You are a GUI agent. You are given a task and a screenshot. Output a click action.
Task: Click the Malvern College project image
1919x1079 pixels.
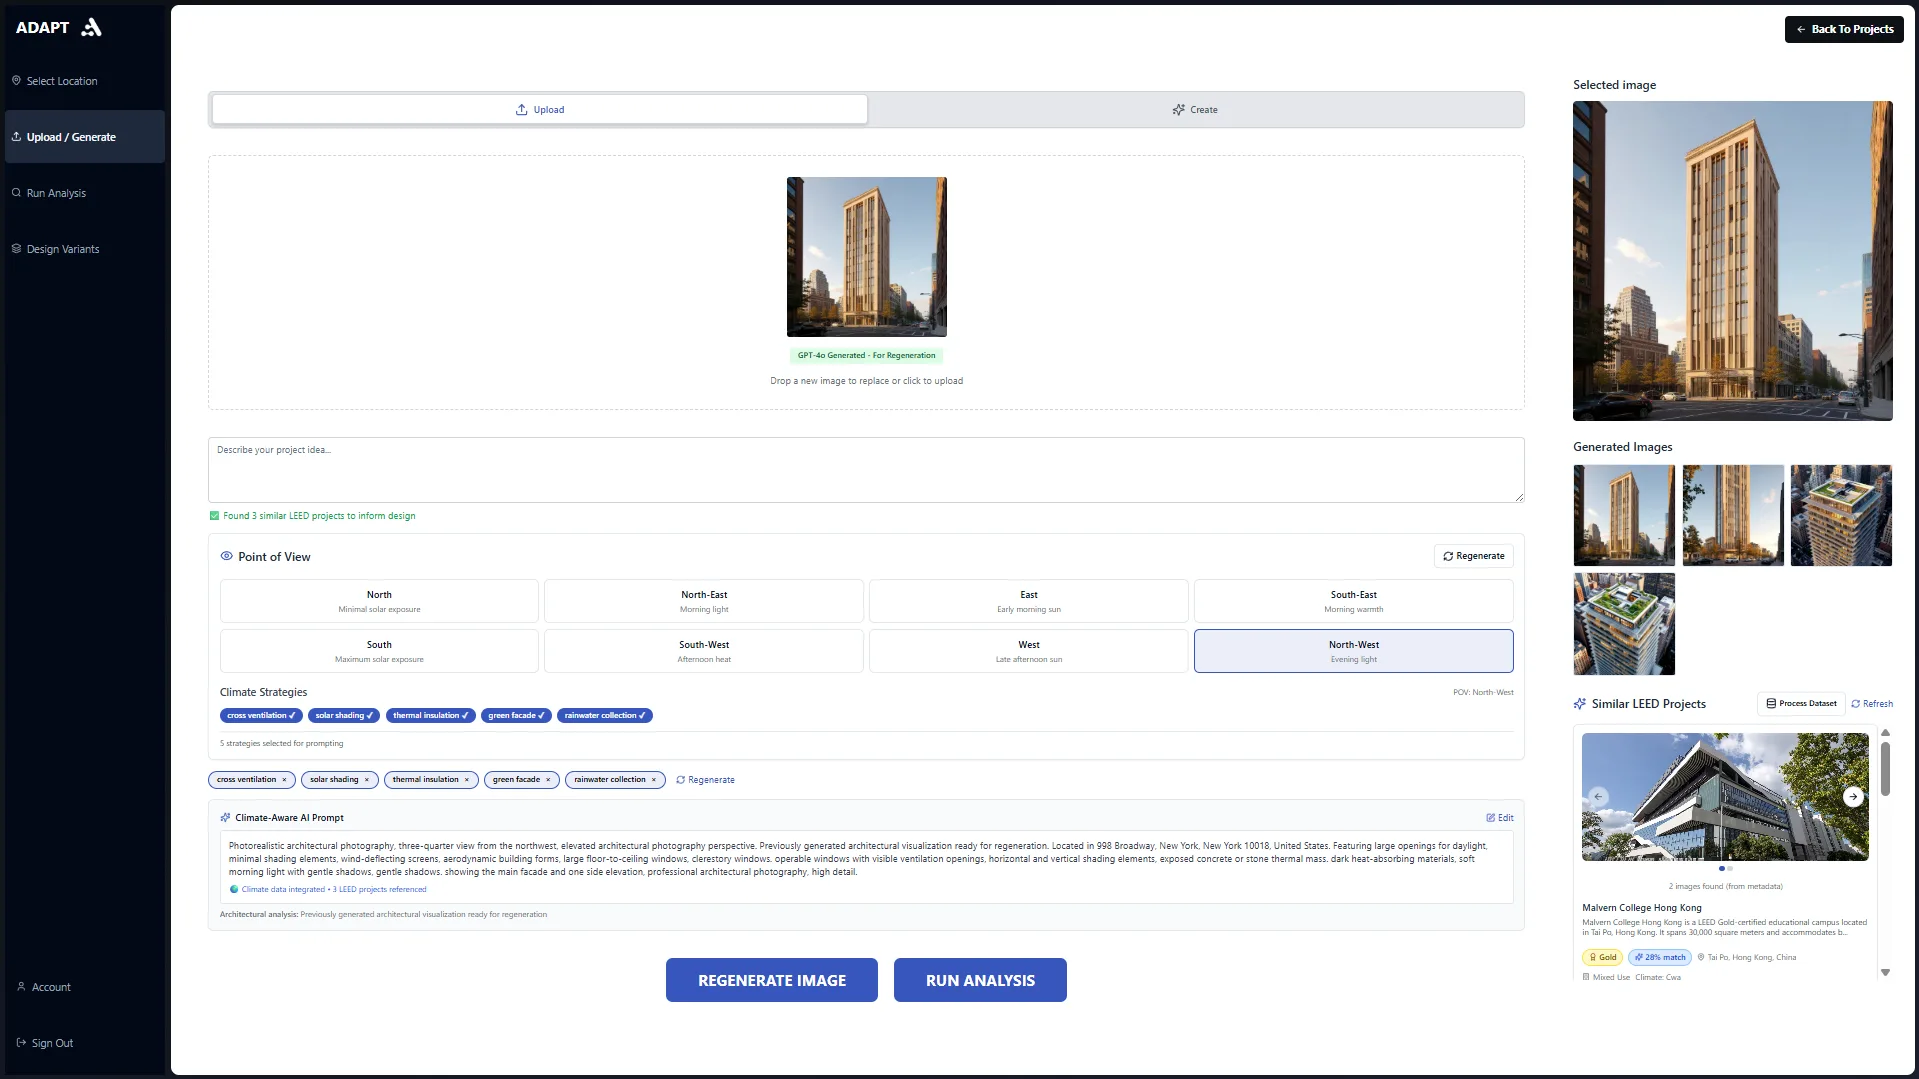click(x=1725, y=797)
